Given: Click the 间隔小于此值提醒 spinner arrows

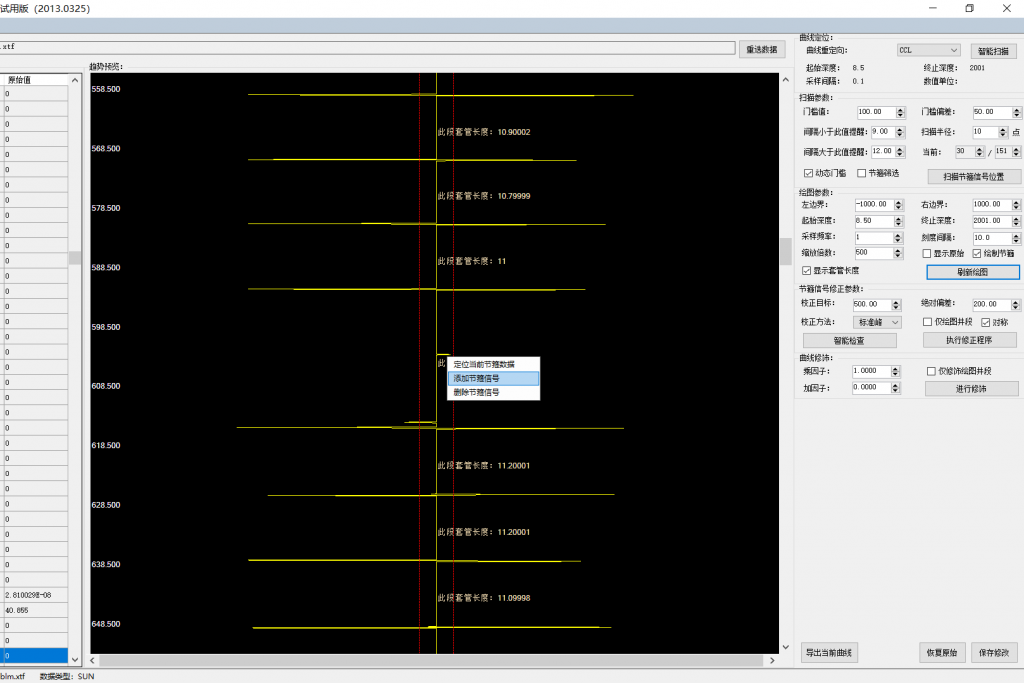Looking at the screenshot, I should [x=900, y=132].
